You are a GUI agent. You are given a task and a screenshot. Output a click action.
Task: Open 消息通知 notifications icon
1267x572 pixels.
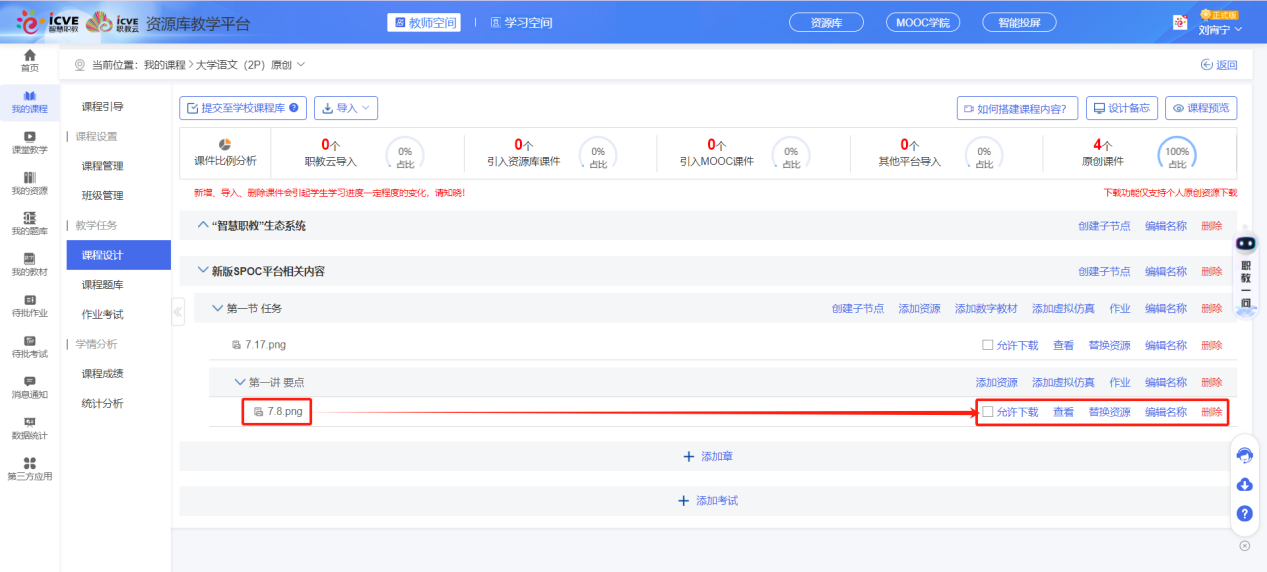click(x=30, y=387)
